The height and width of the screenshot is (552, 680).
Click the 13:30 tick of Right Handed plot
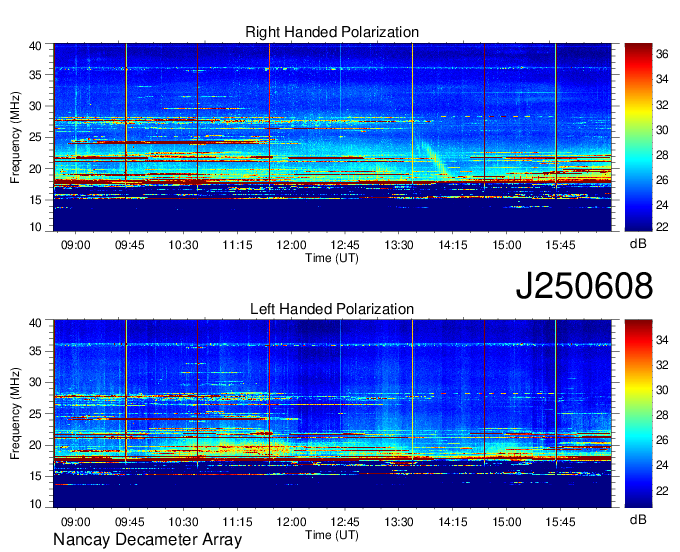point(399,245)
